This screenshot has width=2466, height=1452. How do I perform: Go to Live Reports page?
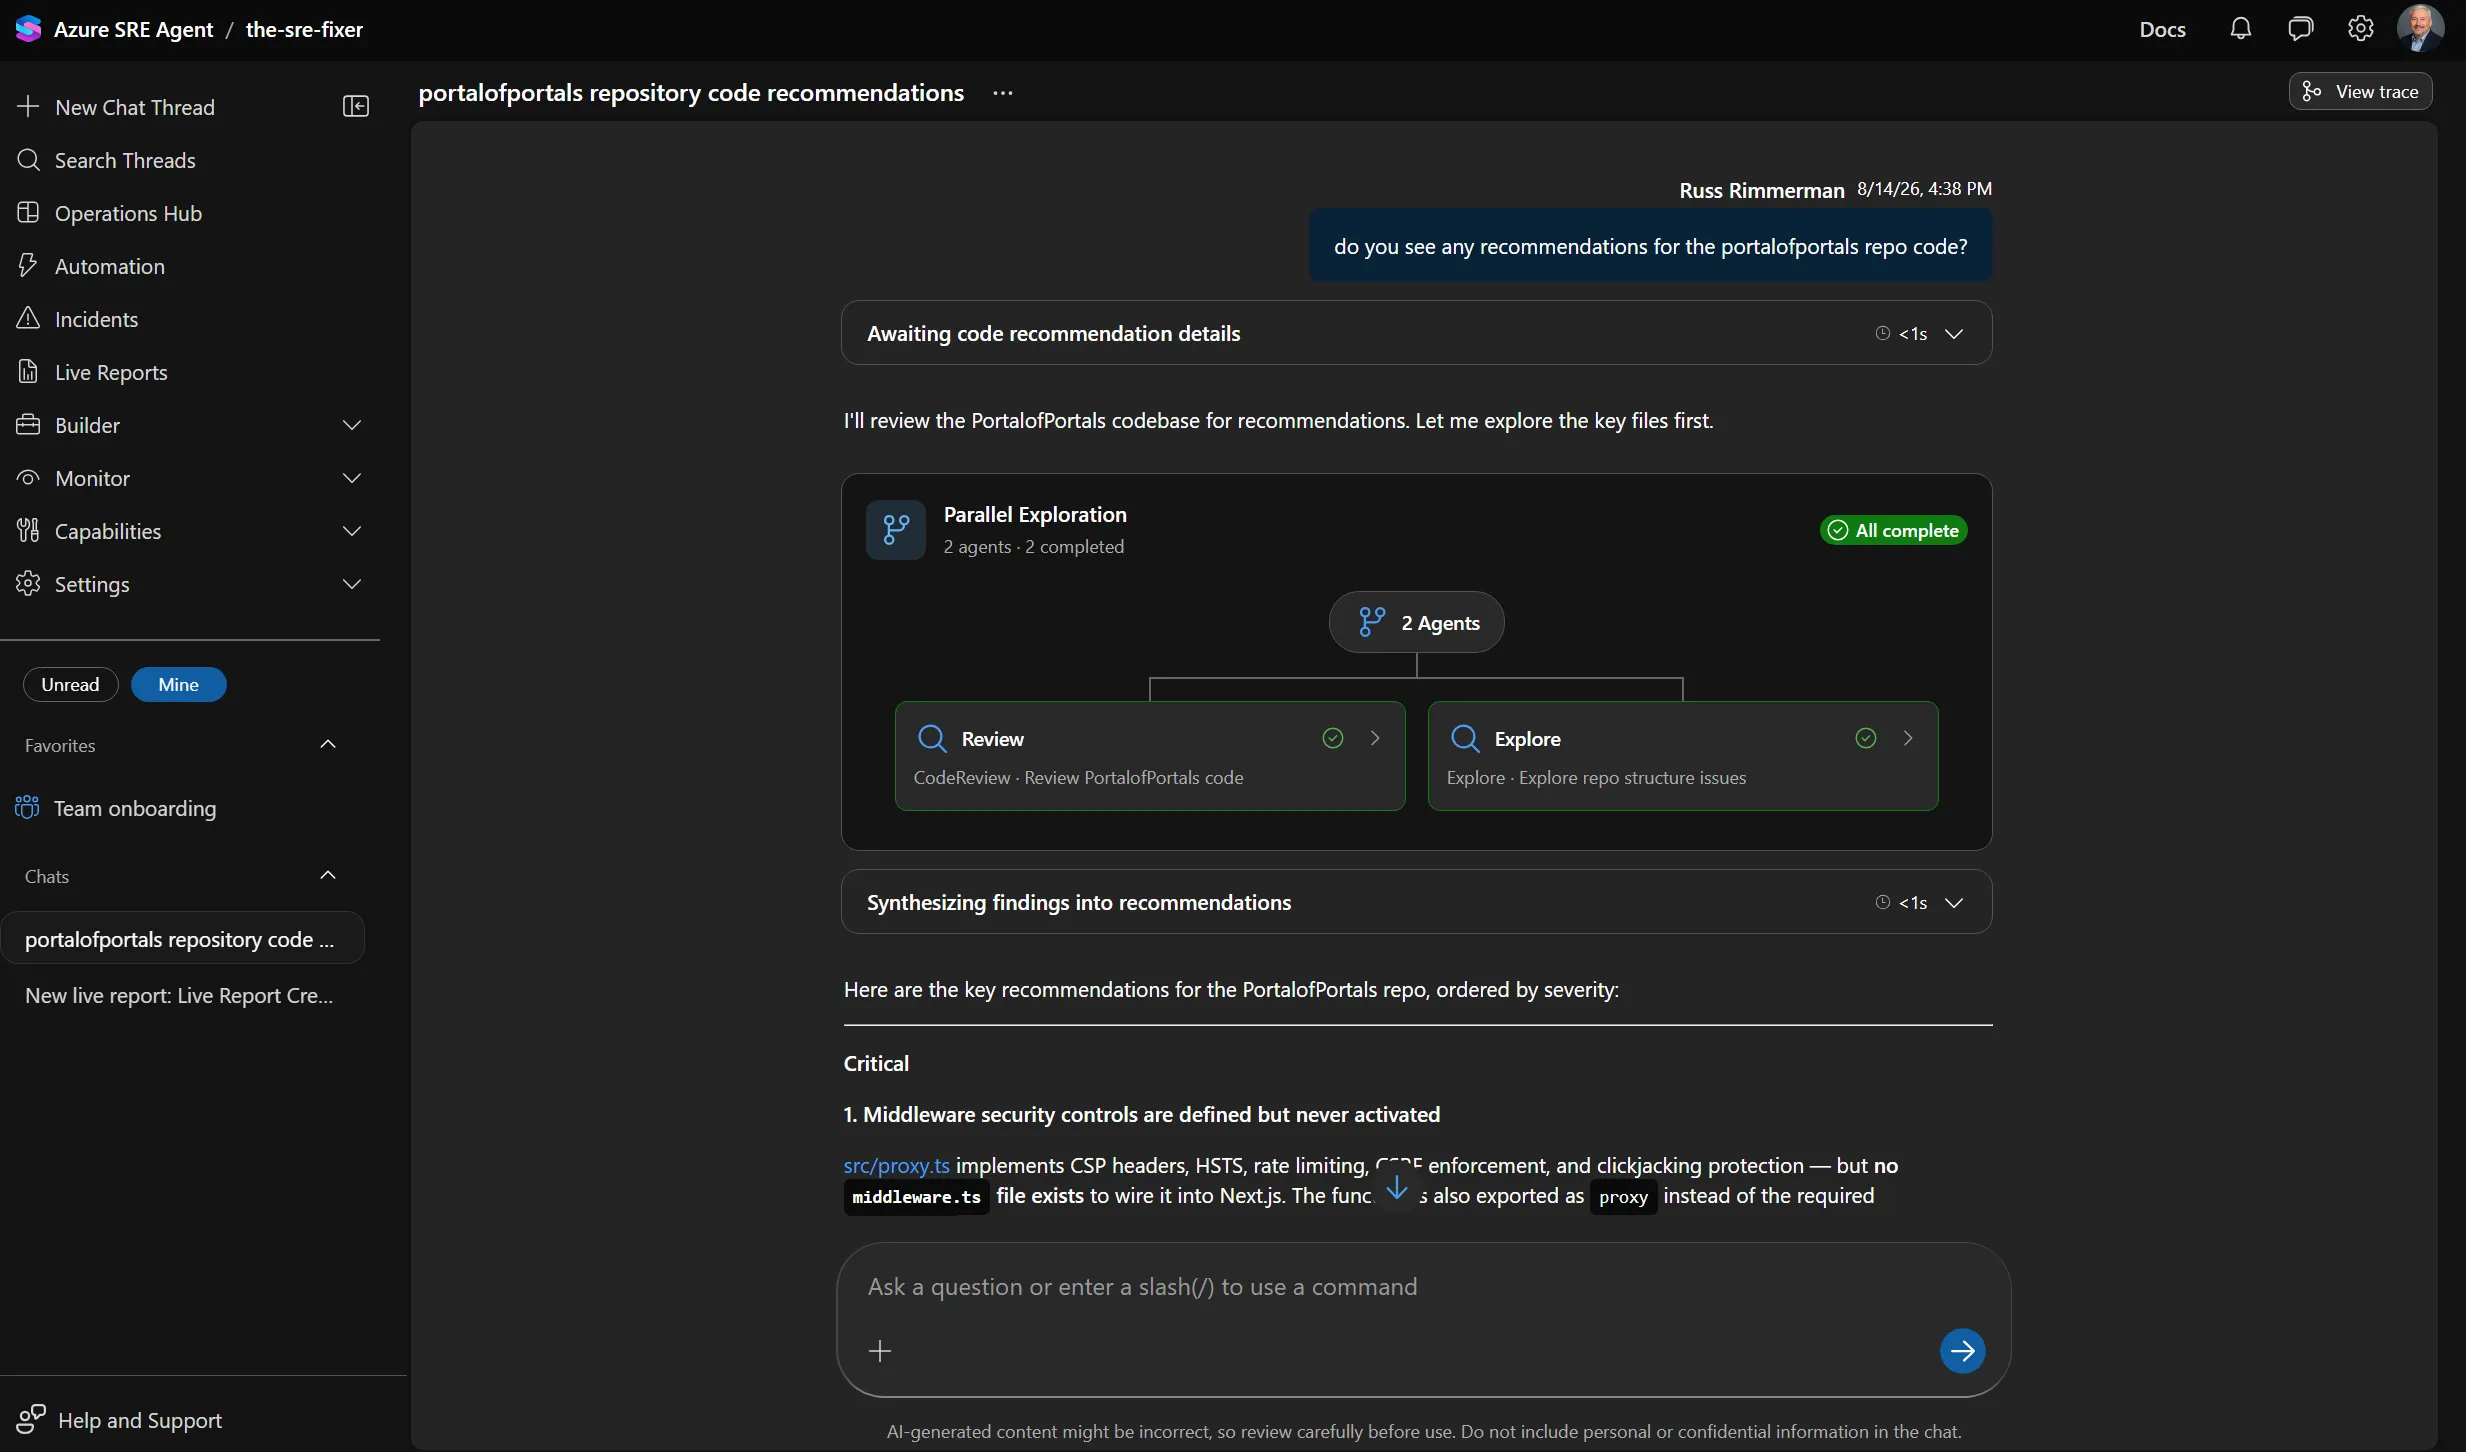tap(111, 372)
